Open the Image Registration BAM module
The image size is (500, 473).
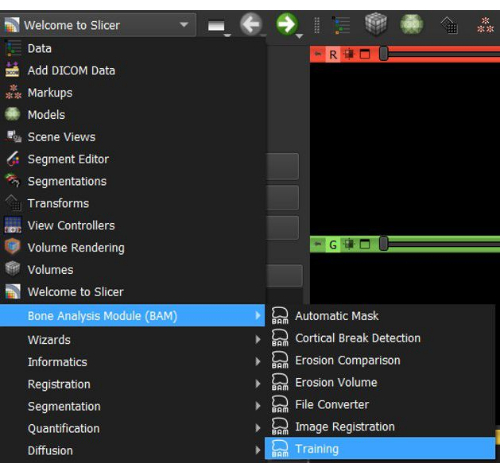(380, 427)
